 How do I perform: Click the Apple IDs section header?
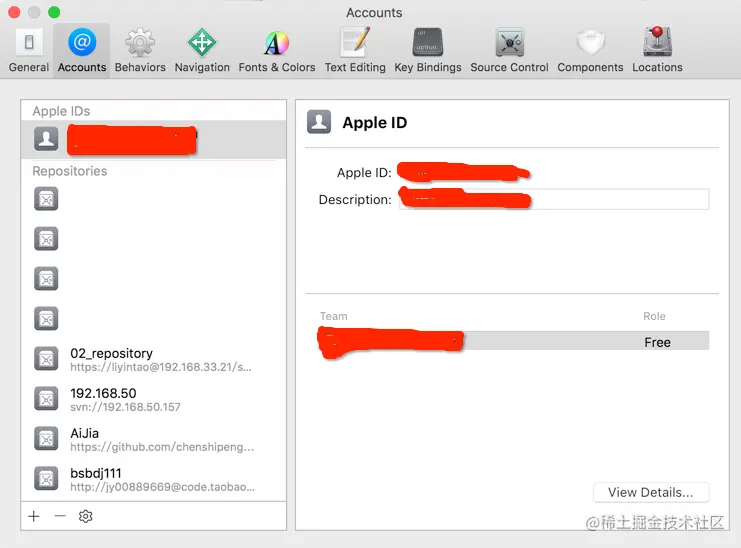coord(61,111)
